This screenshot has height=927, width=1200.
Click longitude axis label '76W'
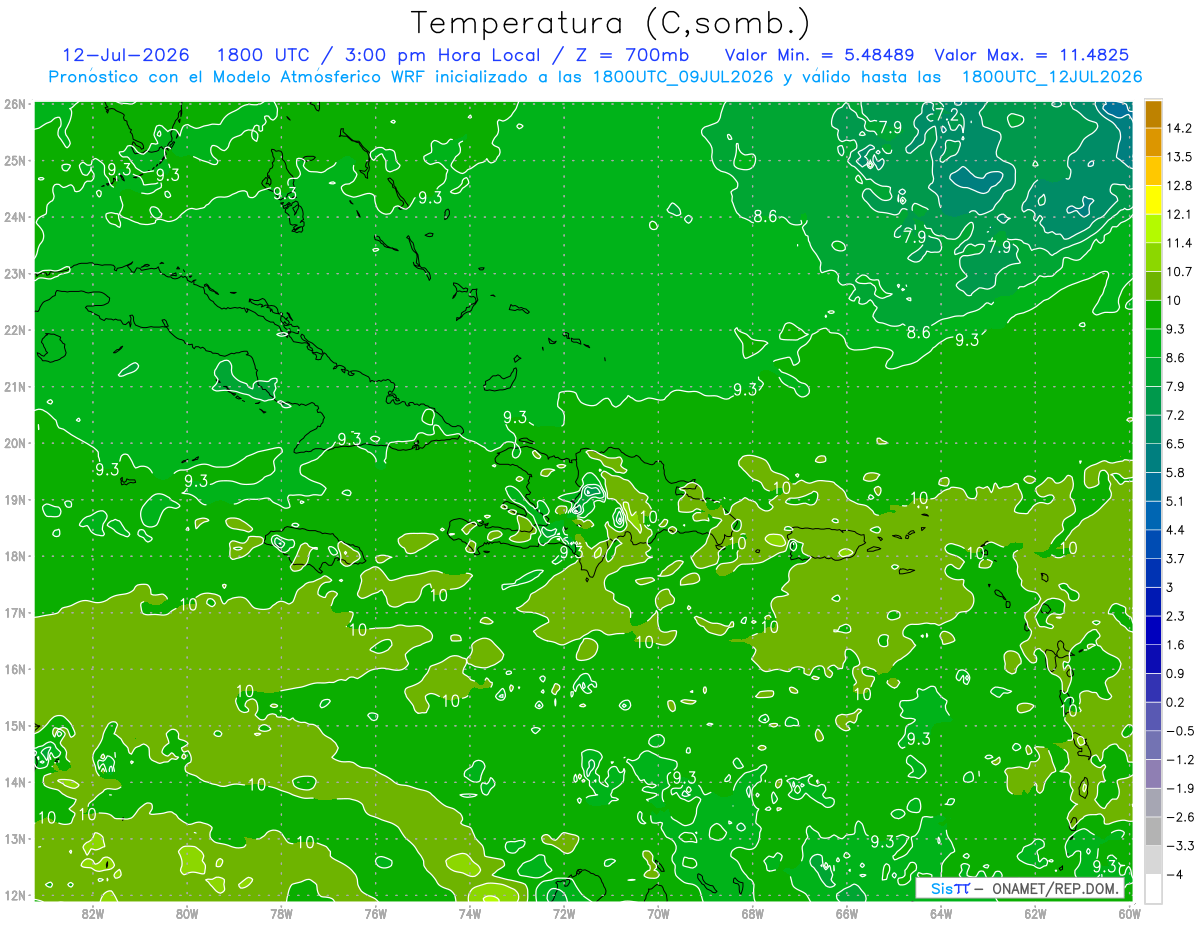376,913
